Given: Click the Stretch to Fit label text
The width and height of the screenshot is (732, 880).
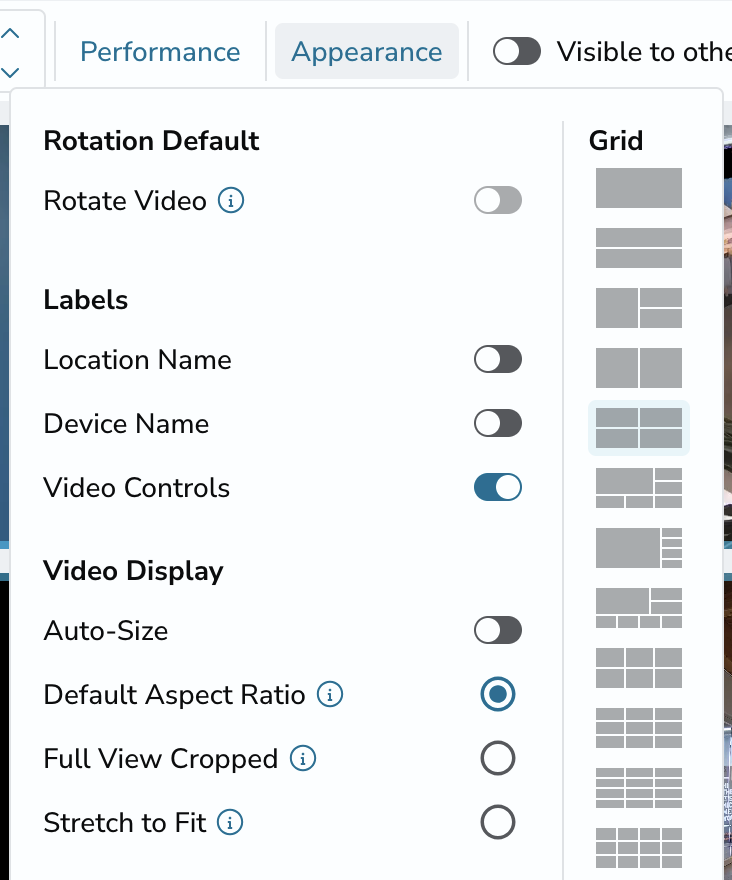Looking at the screenshot, I should point(125,823).
